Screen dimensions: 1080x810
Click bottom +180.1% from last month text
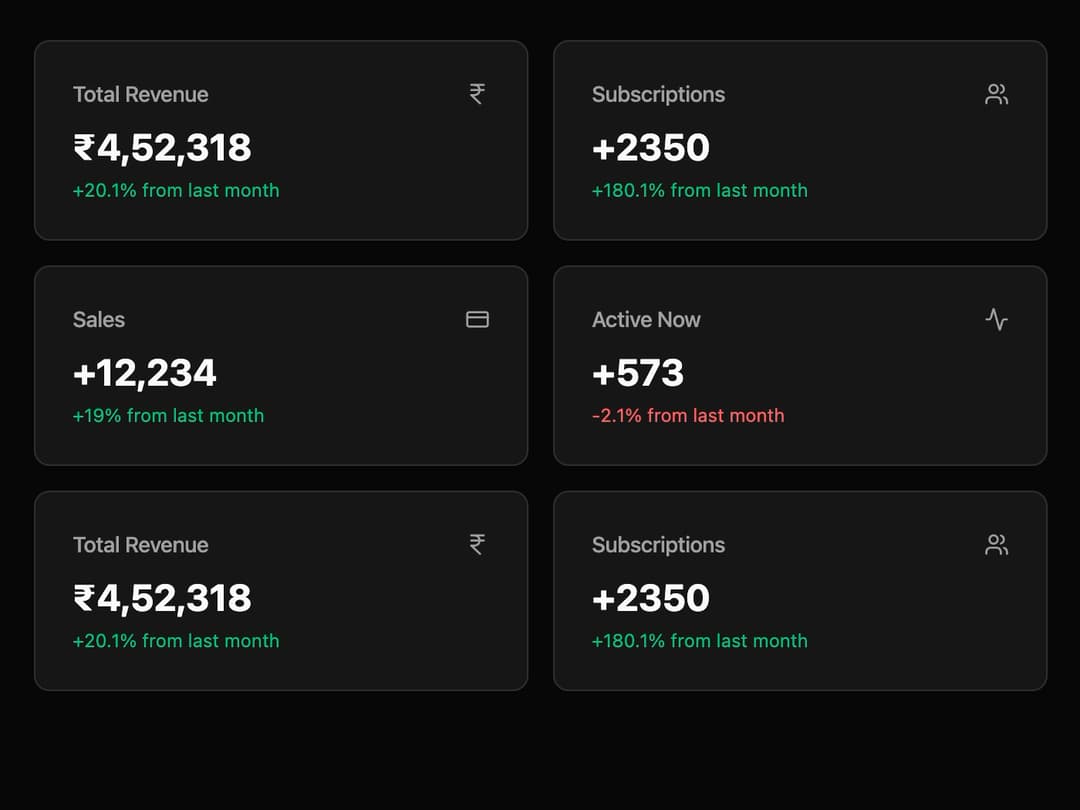(x=700, y=641)
